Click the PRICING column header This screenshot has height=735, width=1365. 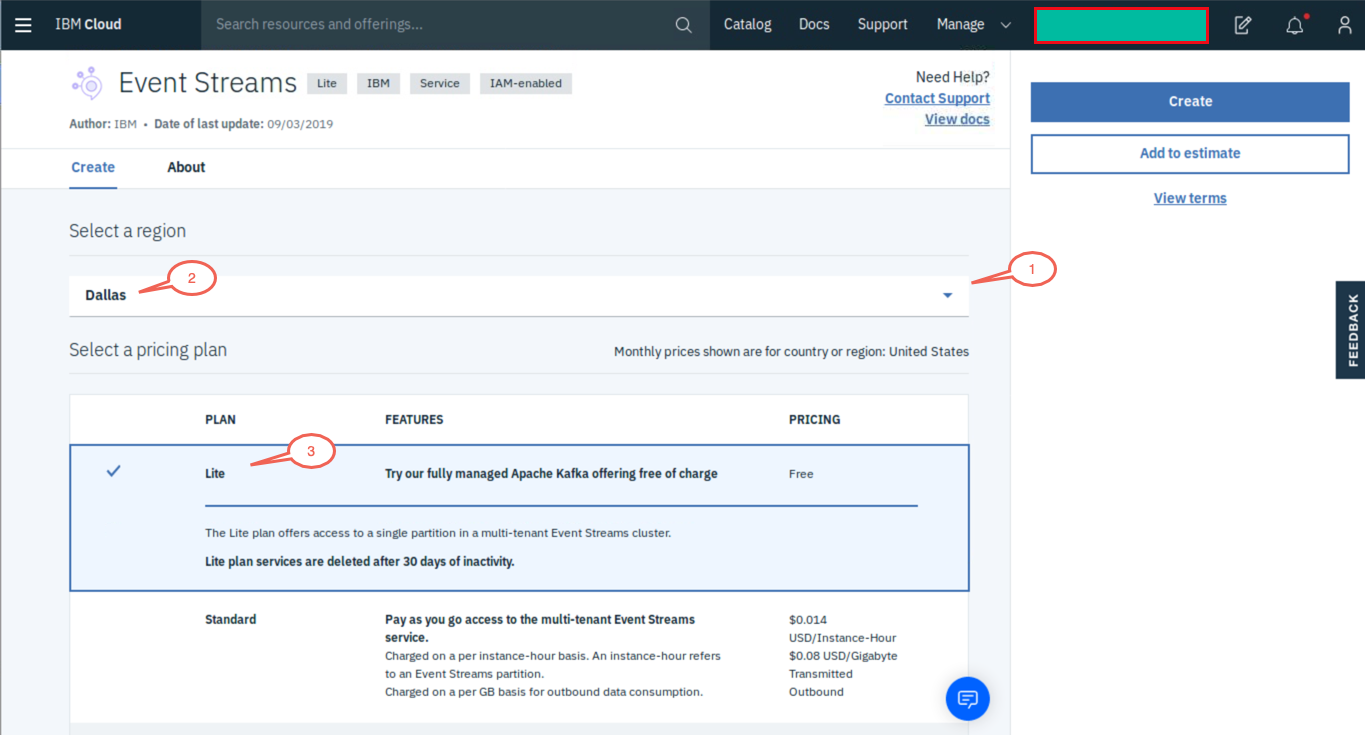(x=815, y=420)
